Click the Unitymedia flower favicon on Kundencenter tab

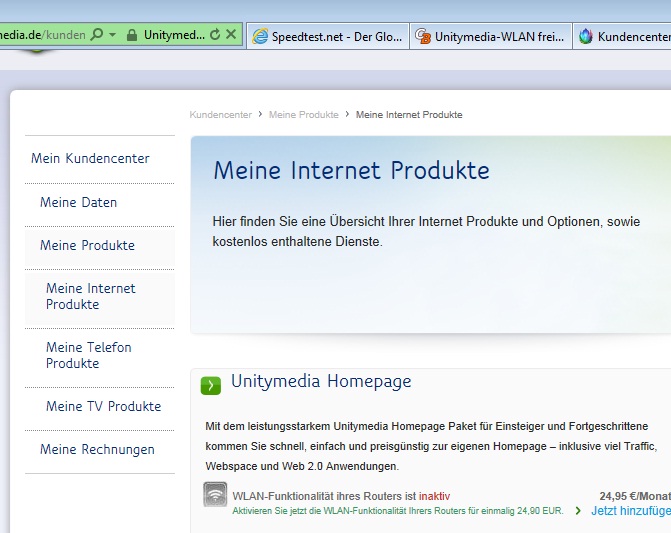tap(585, 37)
